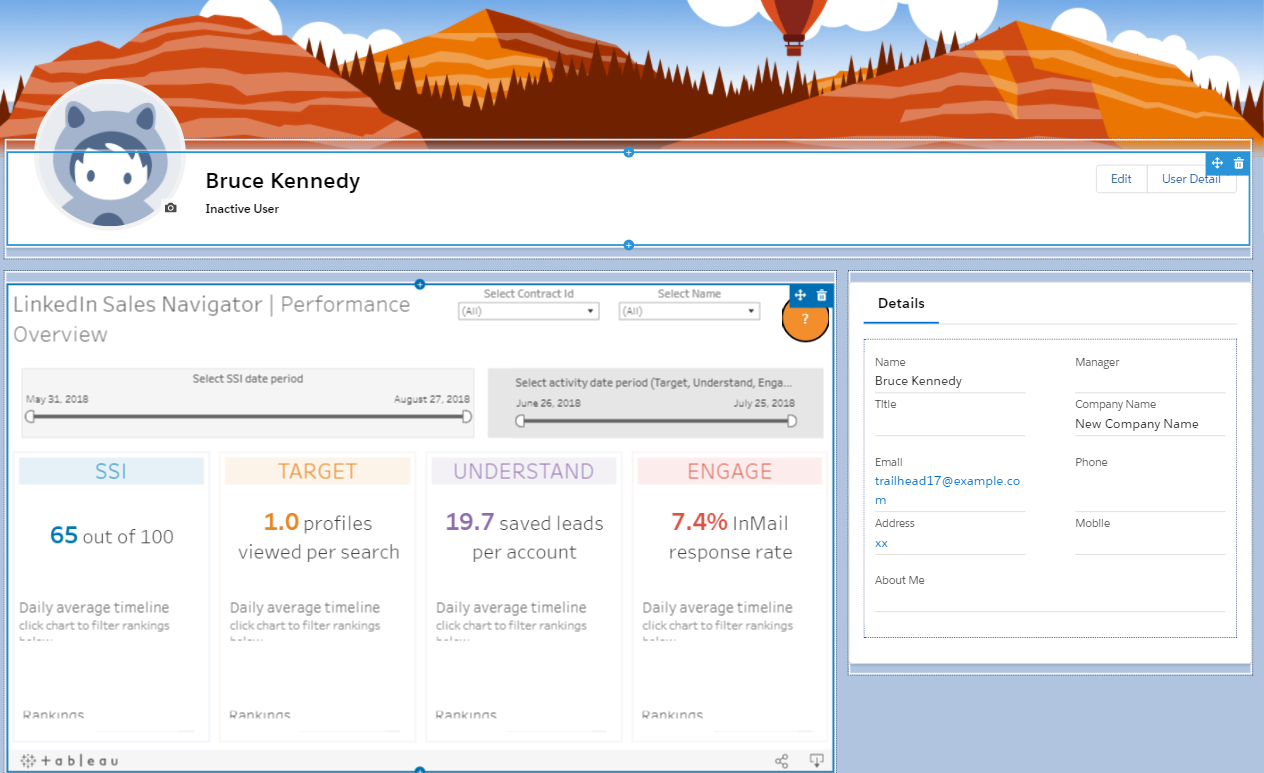Click the xx address link
Viewport: 1264px width, 773px height.
point(881,543)
